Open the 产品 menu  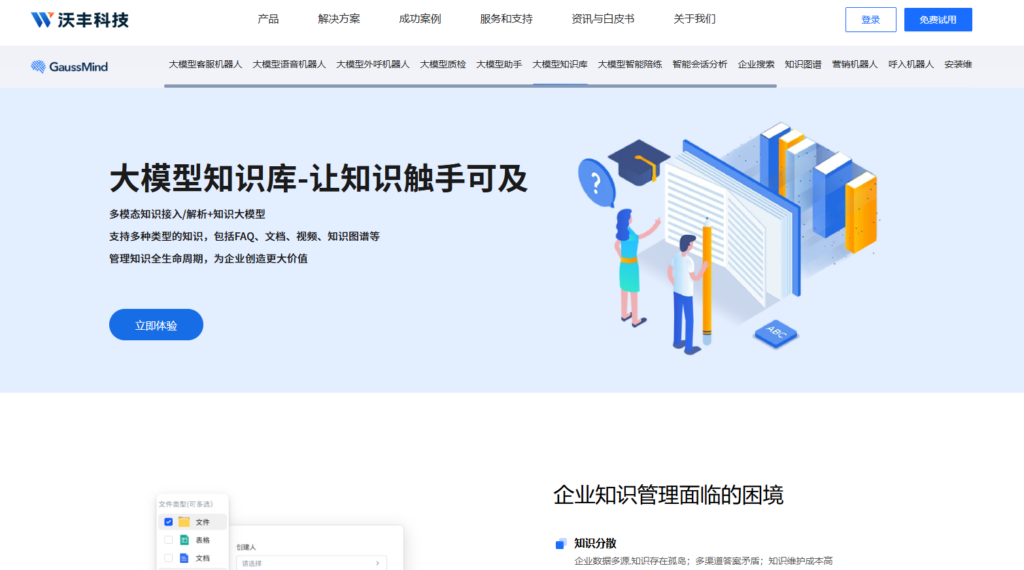point(268,19)
